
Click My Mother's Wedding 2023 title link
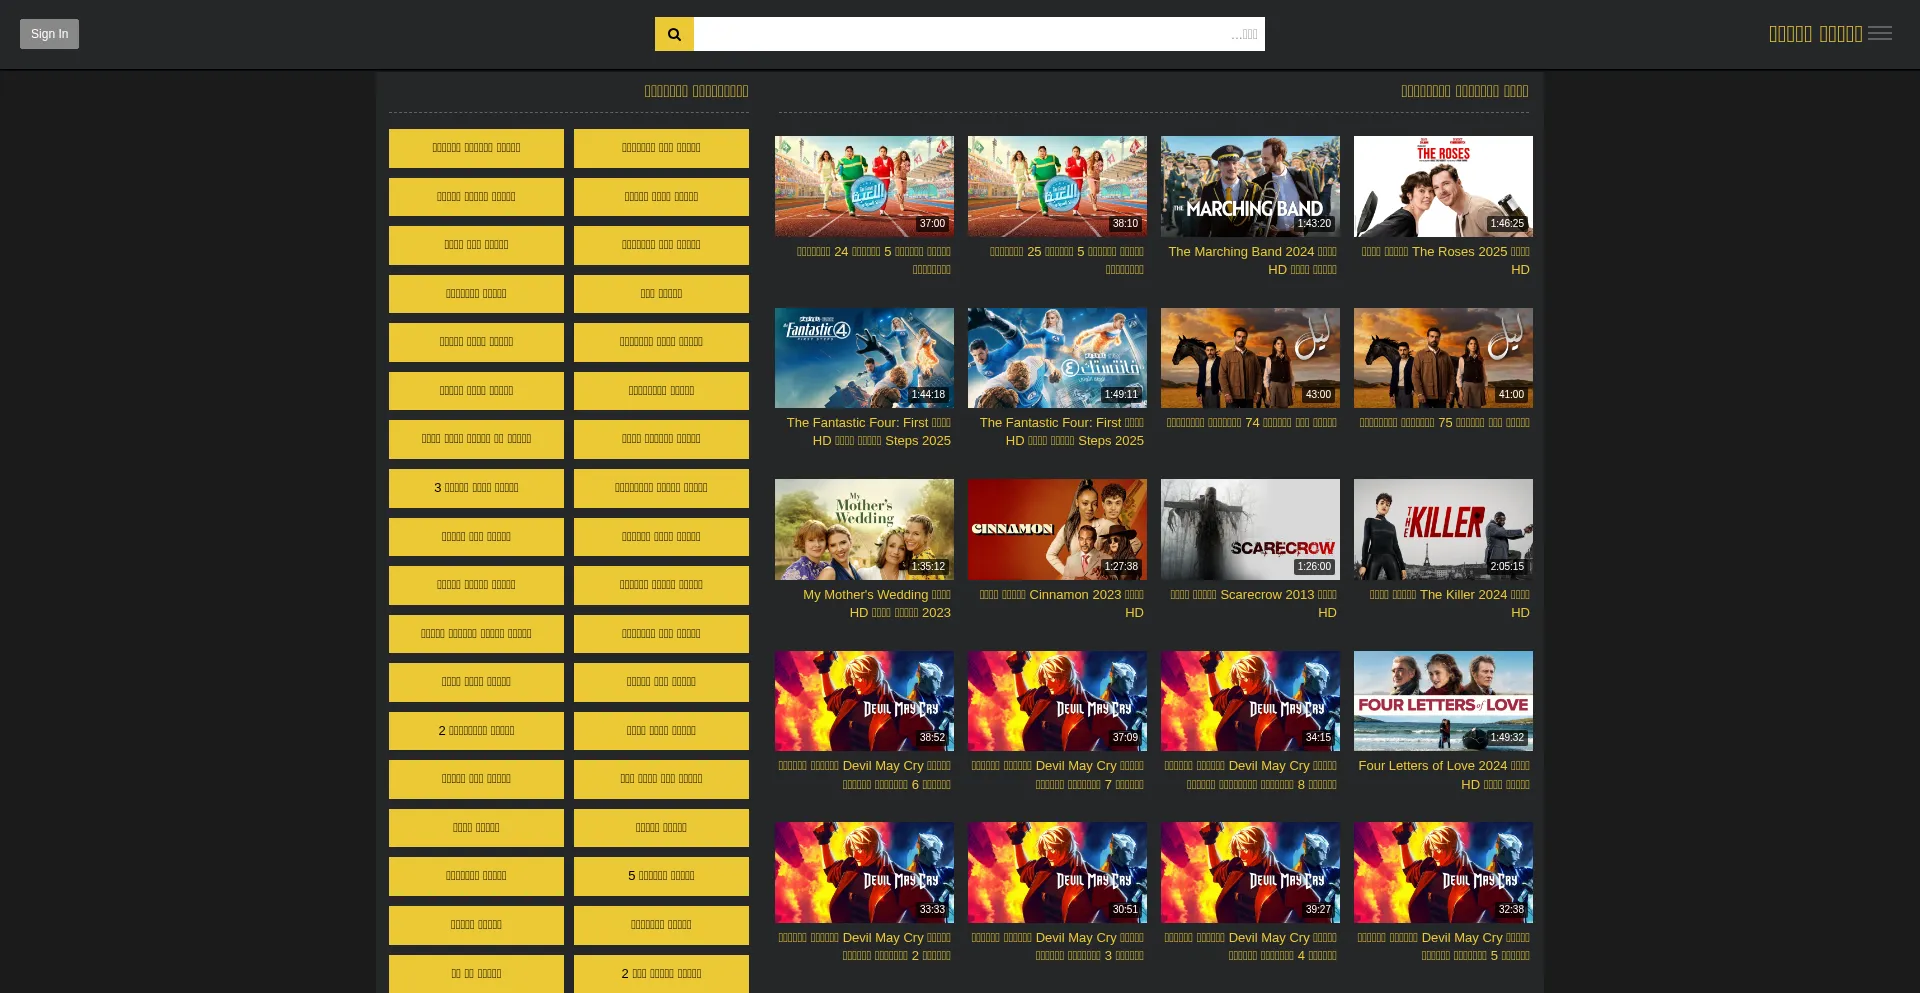click(x=877, y=604)
